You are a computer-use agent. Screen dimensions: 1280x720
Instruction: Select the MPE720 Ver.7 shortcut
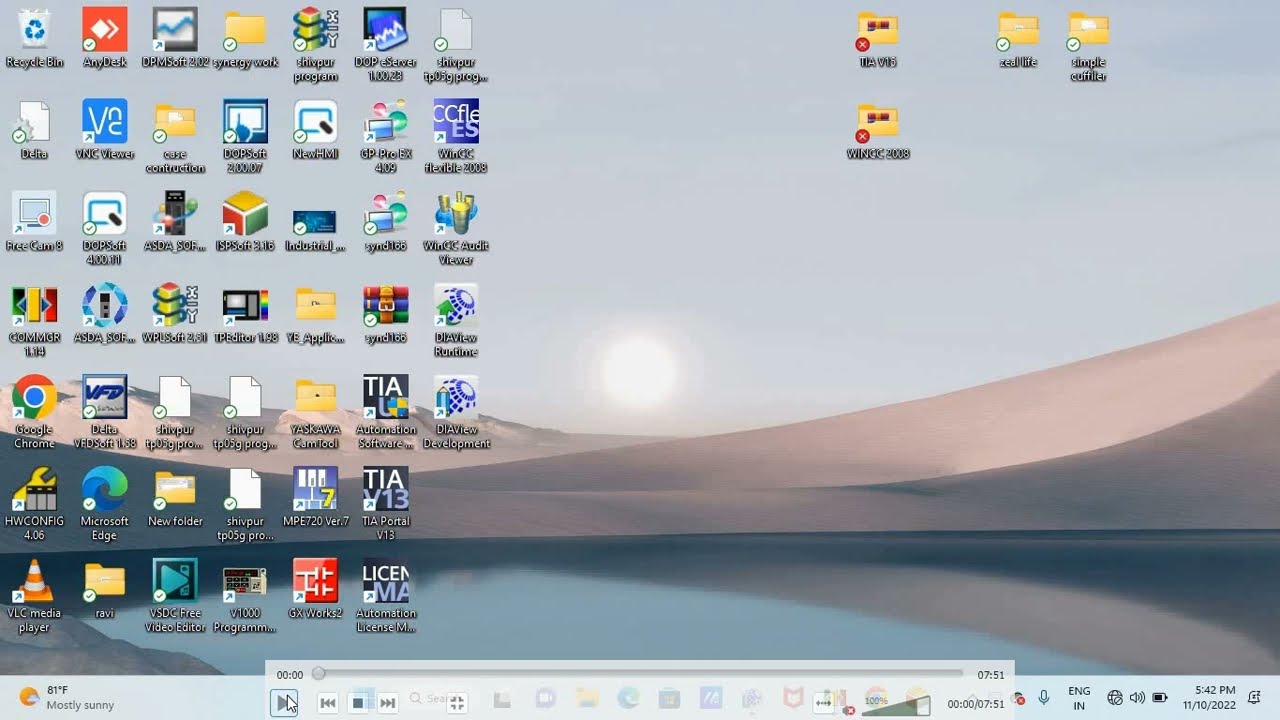pos(316,498)
